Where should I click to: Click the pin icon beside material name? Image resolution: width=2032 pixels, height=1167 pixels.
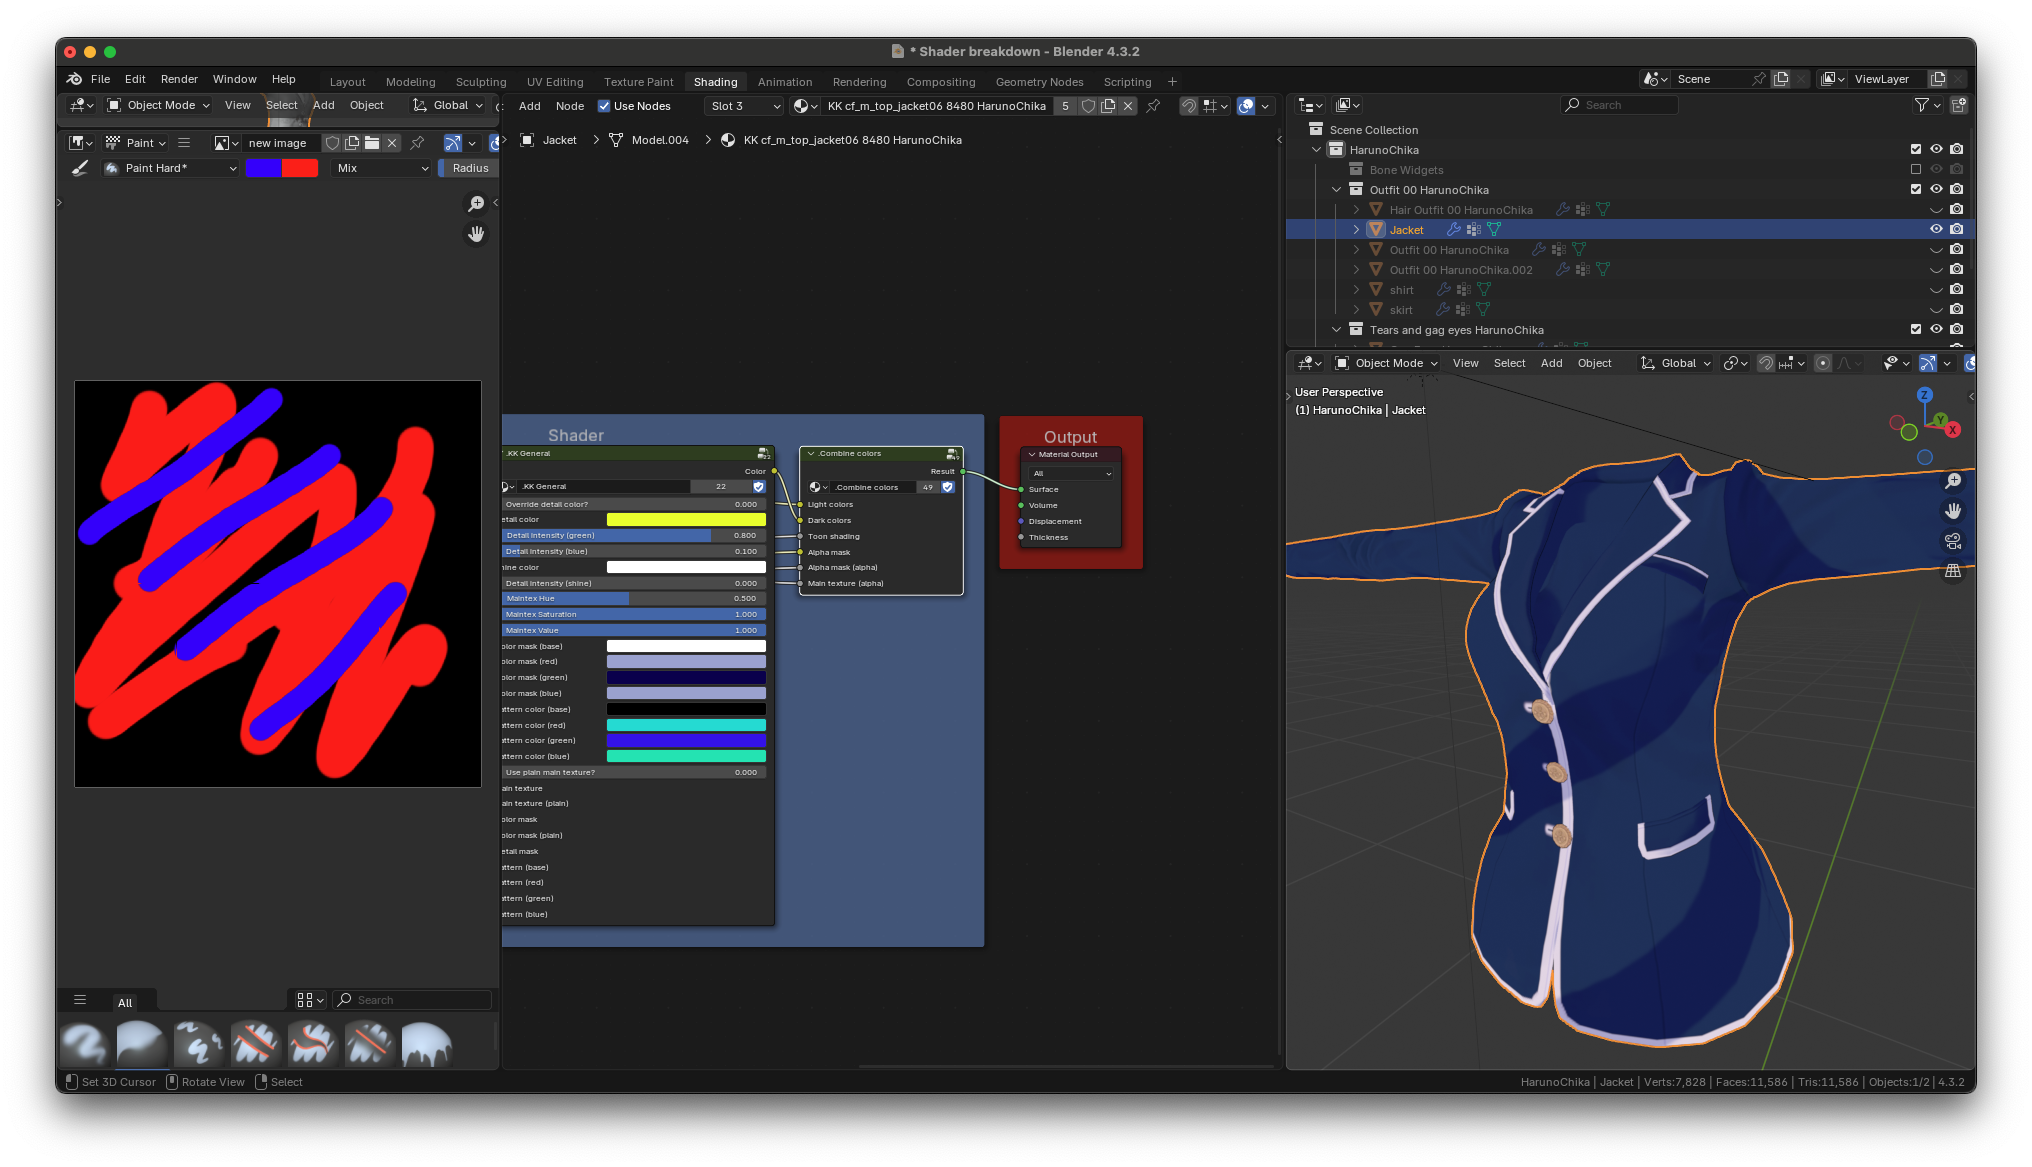tap(1153, 106)
